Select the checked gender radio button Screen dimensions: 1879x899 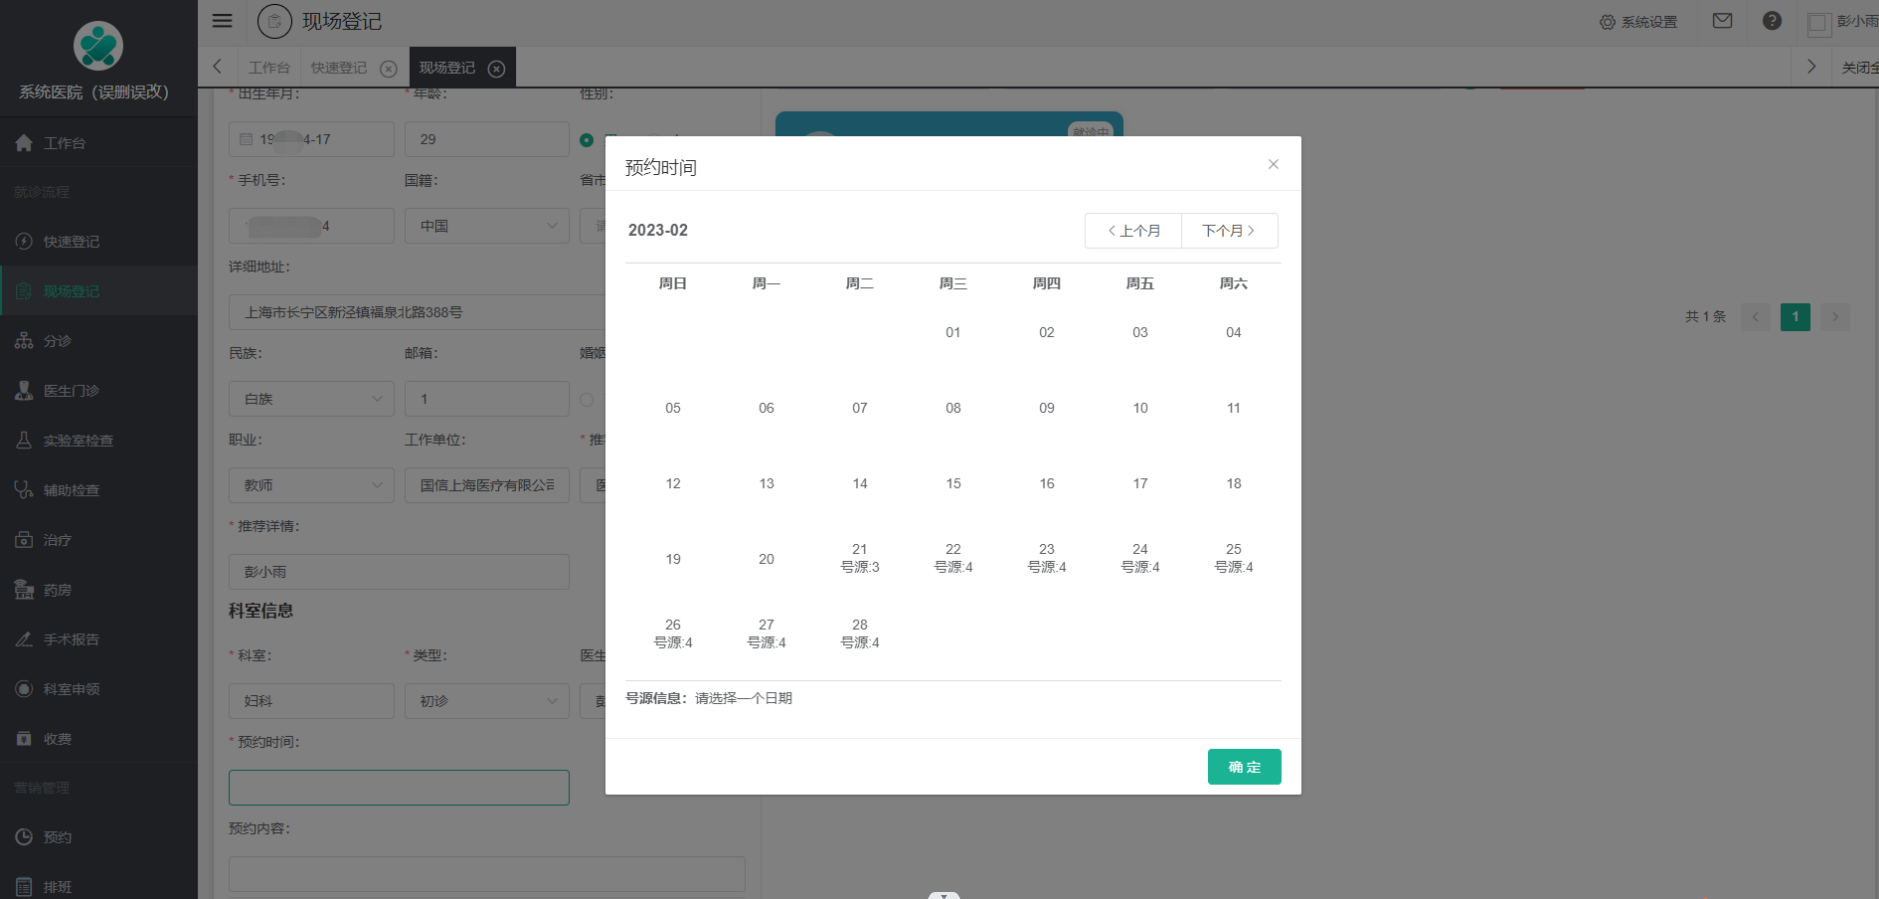pos(587,140)
